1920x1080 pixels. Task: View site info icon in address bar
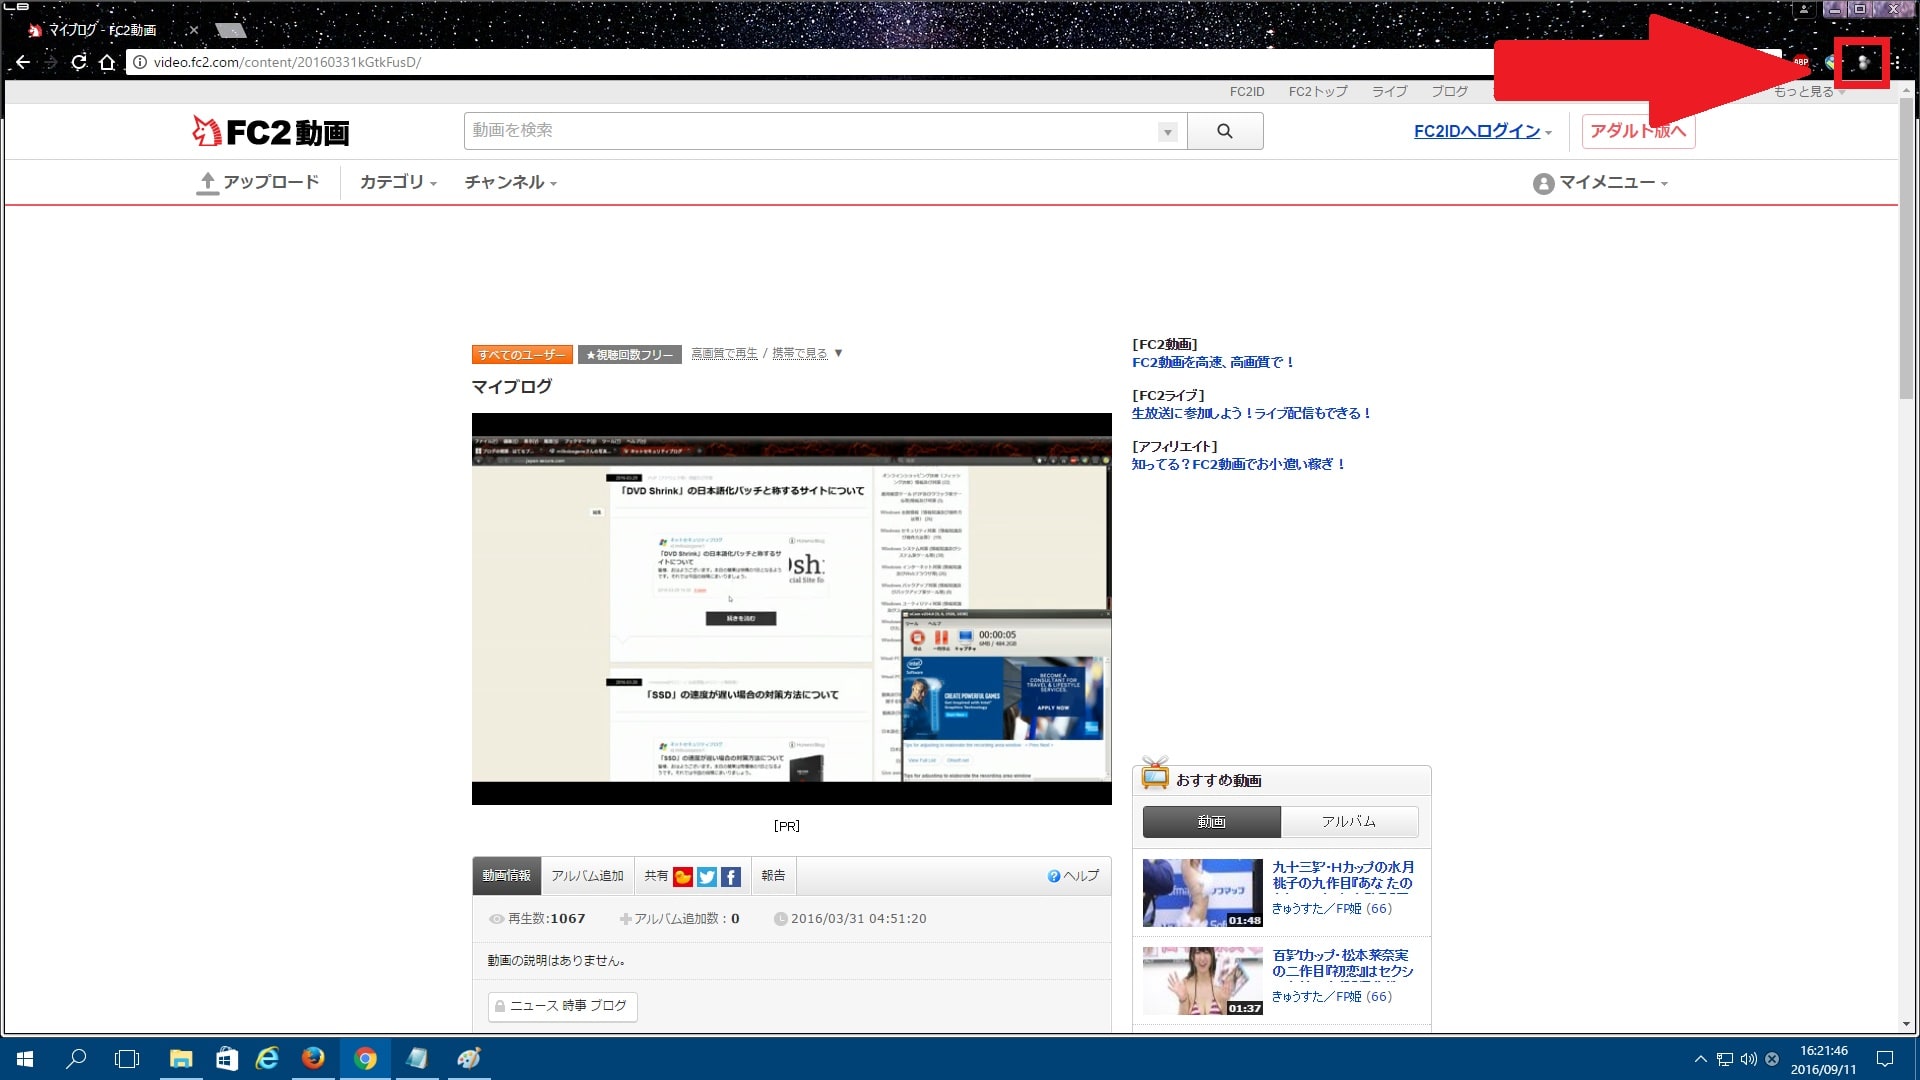(140, 62)
